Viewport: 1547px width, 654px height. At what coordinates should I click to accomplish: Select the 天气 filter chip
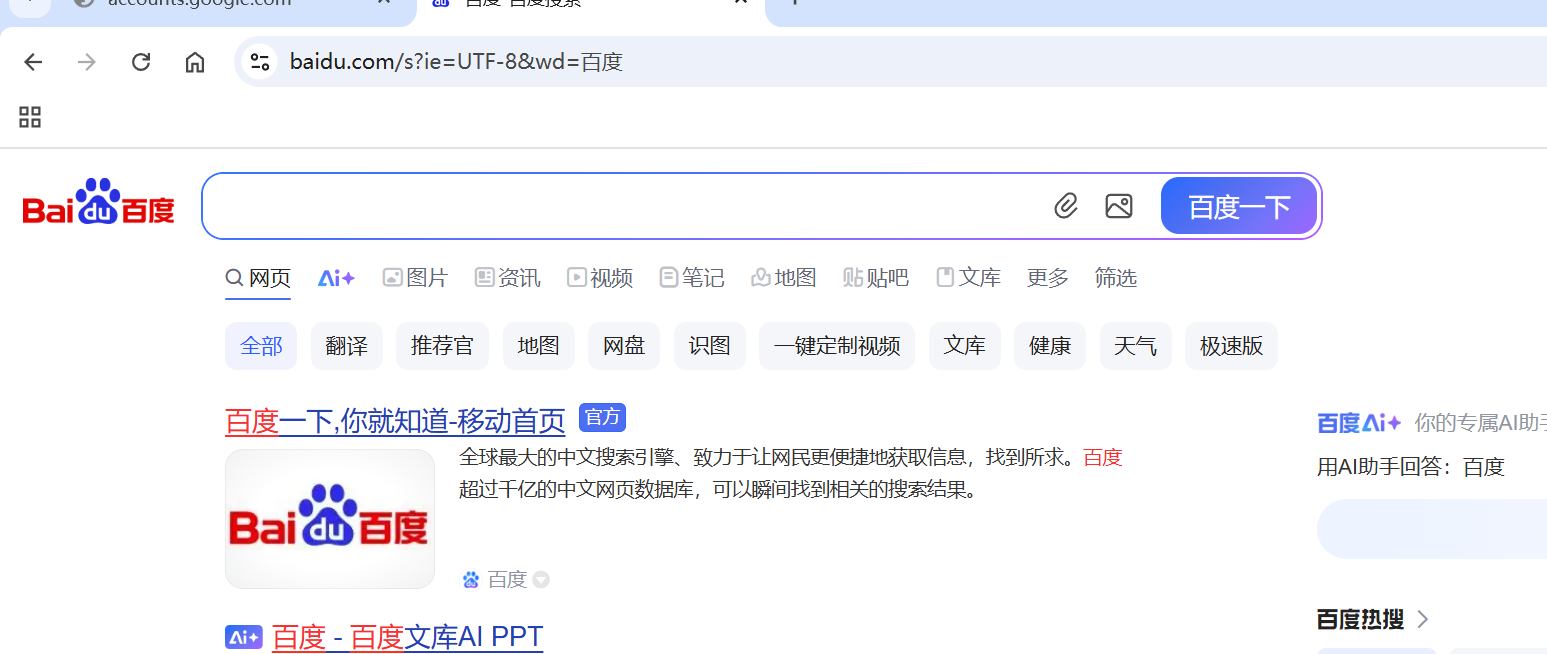point(1136,346)
